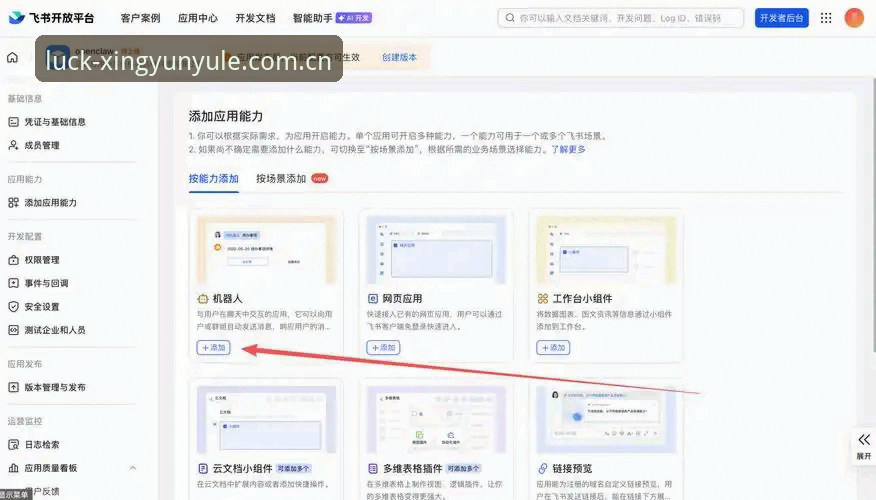Click the 网页应用 card title
Image resolution: width=876 pixels, height=500 pixels.
point(402,299)
